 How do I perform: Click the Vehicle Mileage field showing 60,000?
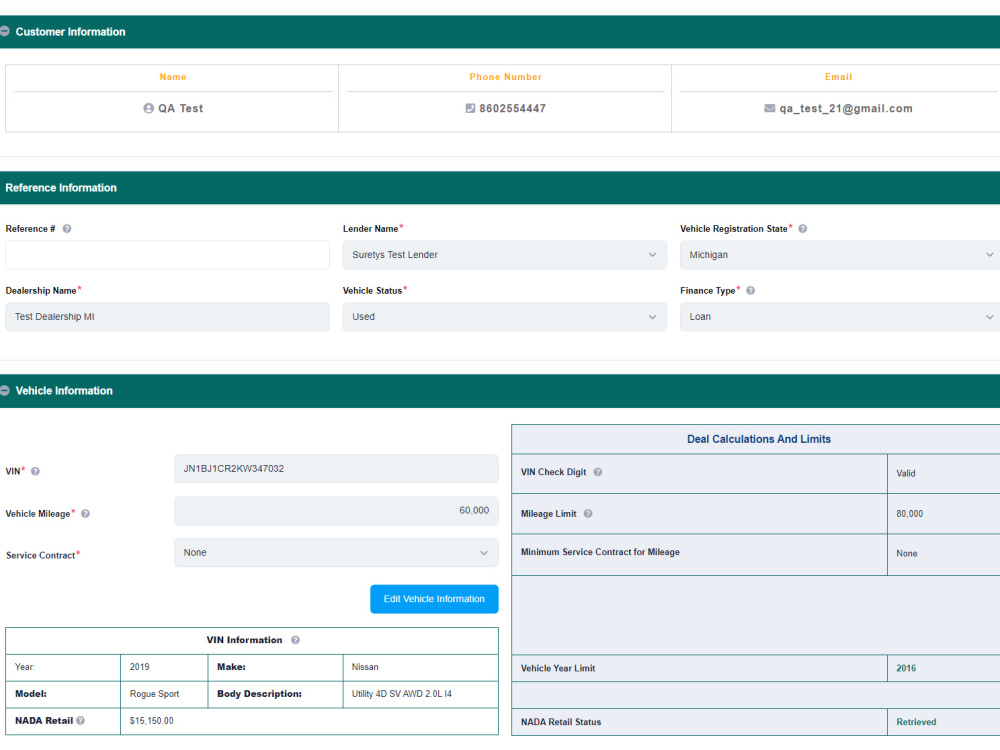coord(336,510)
